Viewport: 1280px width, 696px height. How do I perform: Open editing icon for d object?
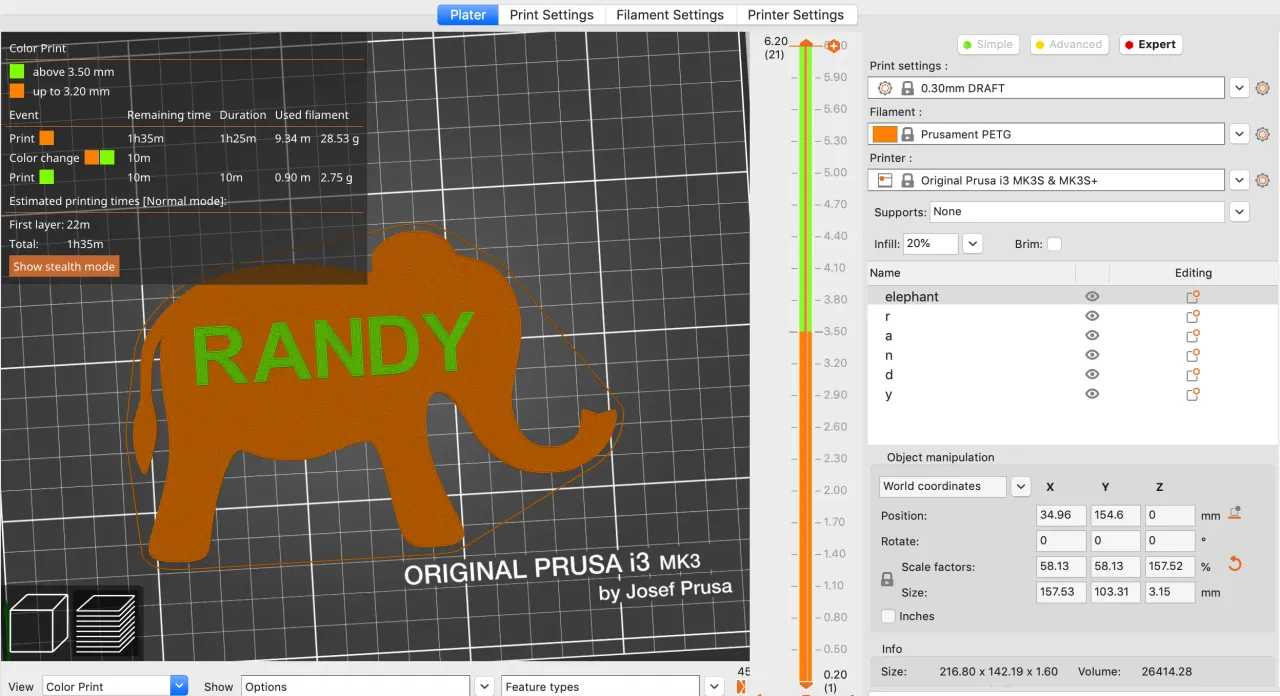coord(1192,375)
